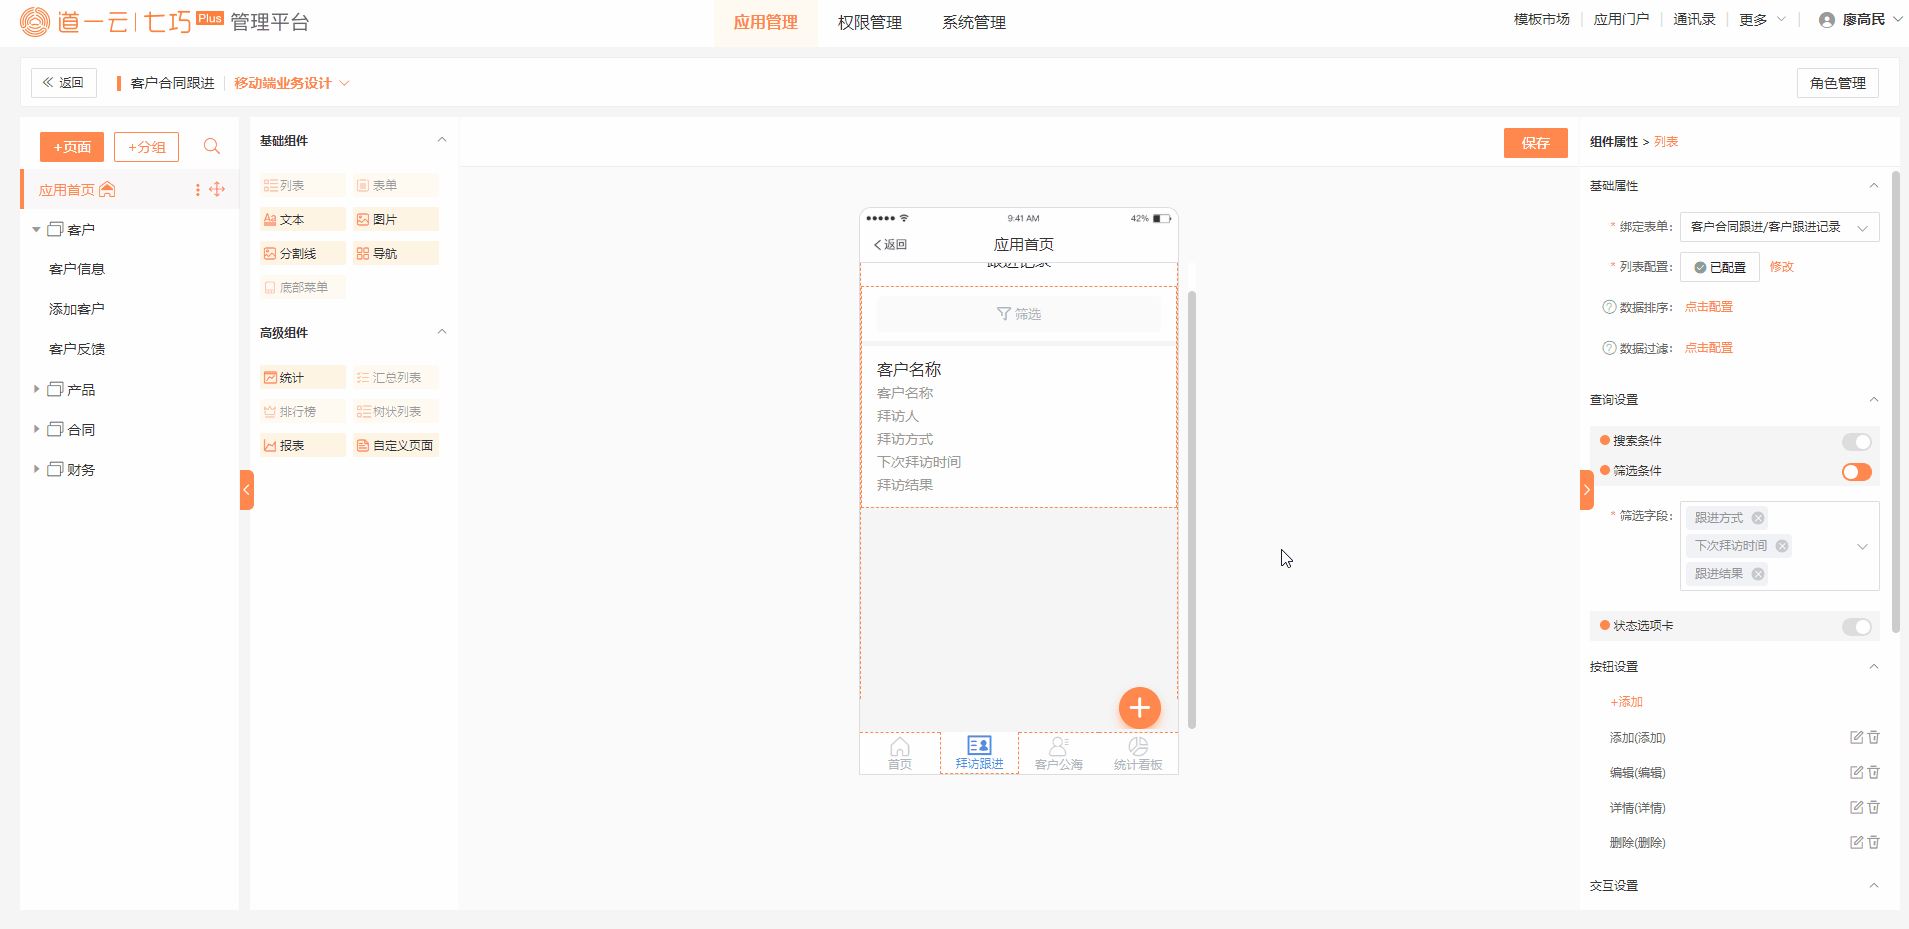Click the drag-move icon beside 应用首页
Image resolution: width=1909 pixels, height=929 pixels.
coord(217,190)
